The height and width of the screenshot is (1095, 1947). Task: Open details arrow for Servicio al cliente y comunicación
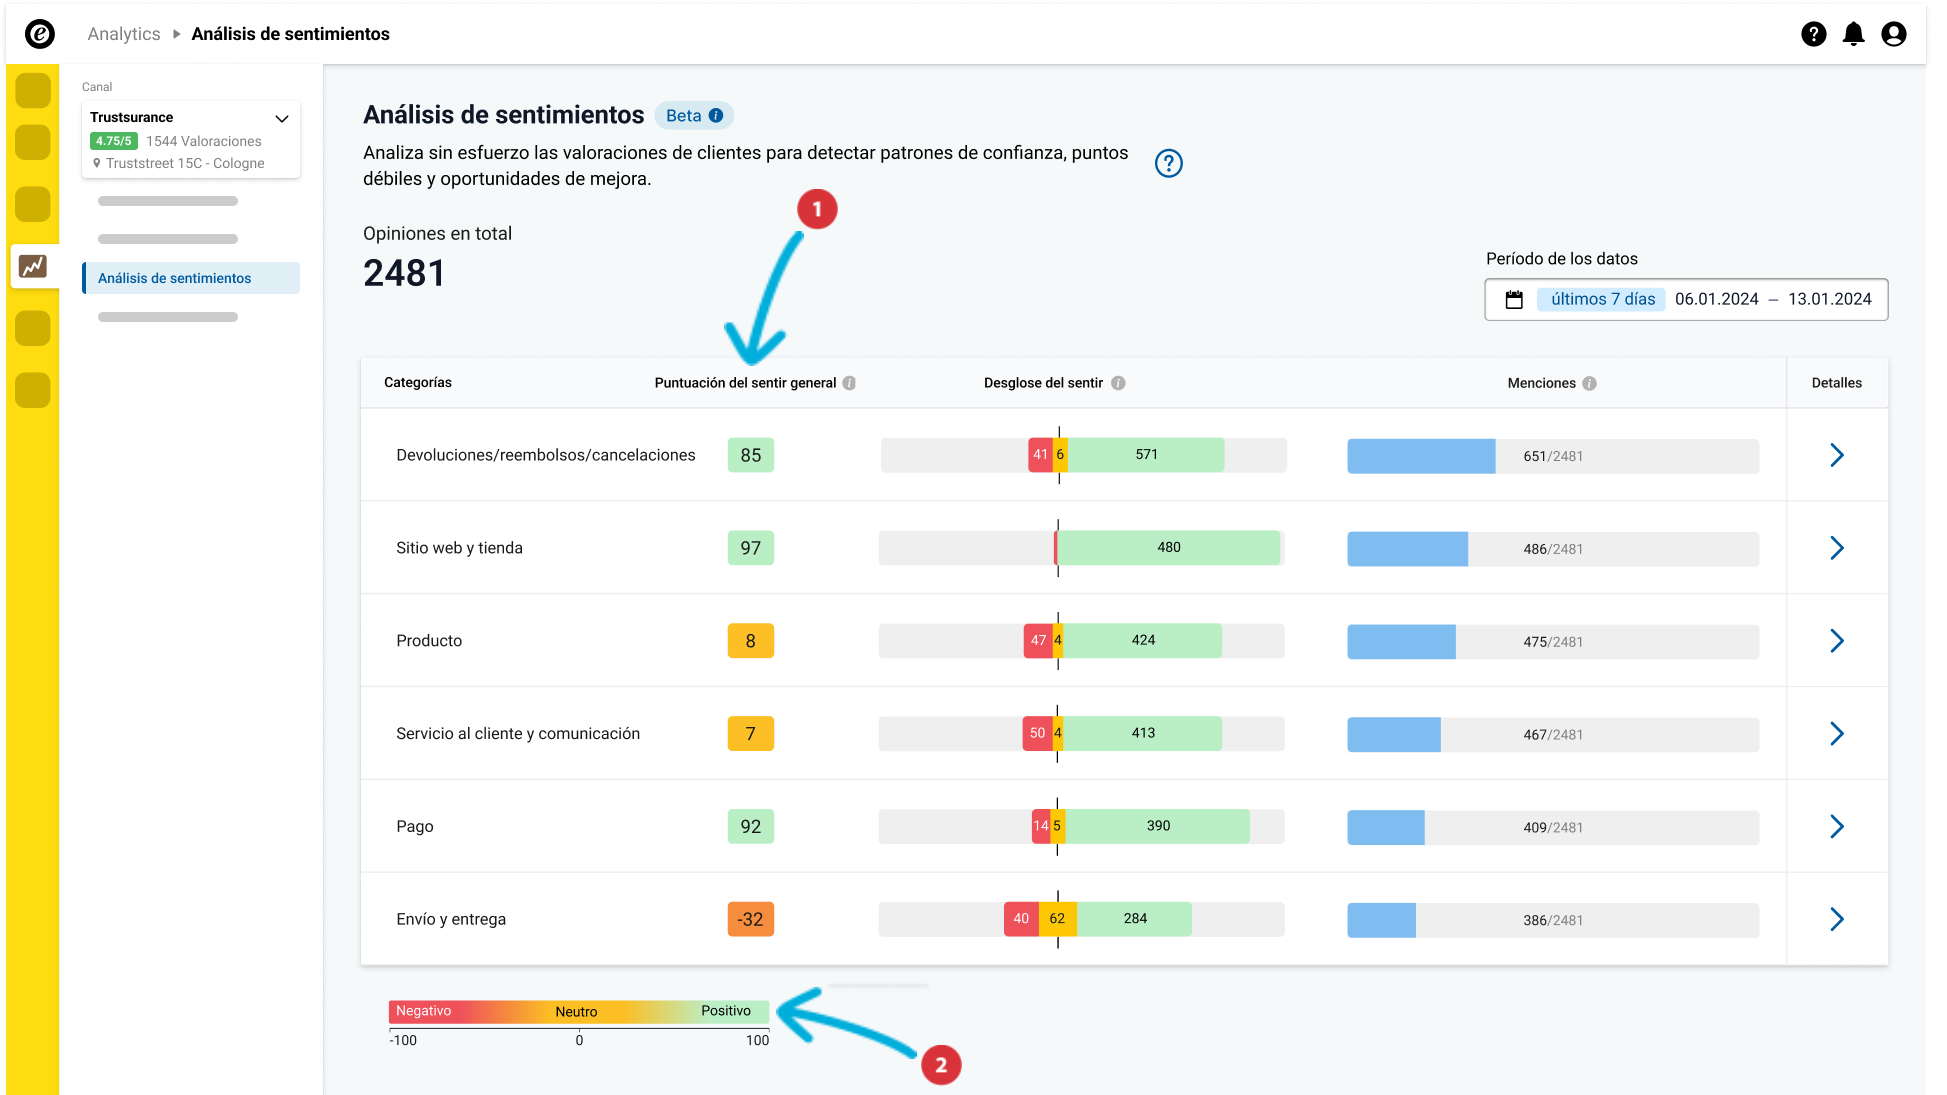point(1836,734)
